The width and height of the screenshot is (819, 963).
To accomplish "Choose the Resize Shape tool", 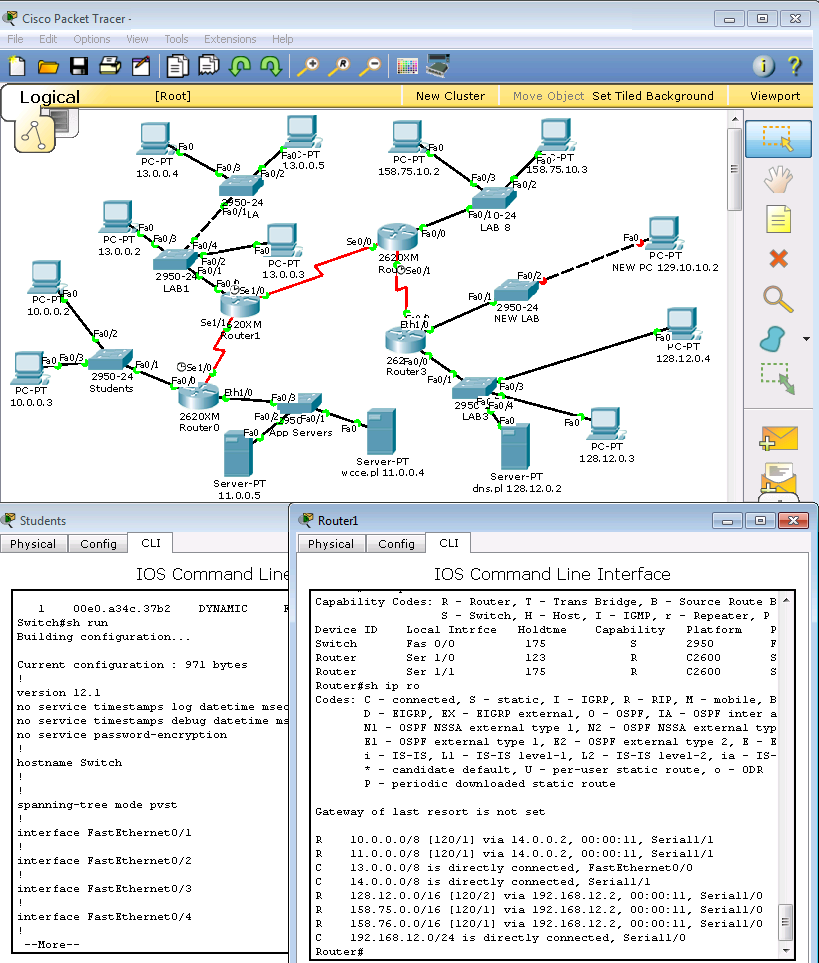I will (x=778, y=378).
